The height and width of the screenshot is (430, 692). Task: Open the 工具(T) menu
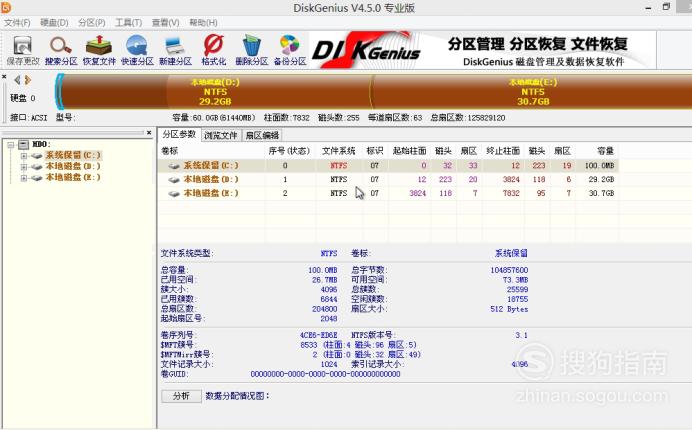[128, 23]
